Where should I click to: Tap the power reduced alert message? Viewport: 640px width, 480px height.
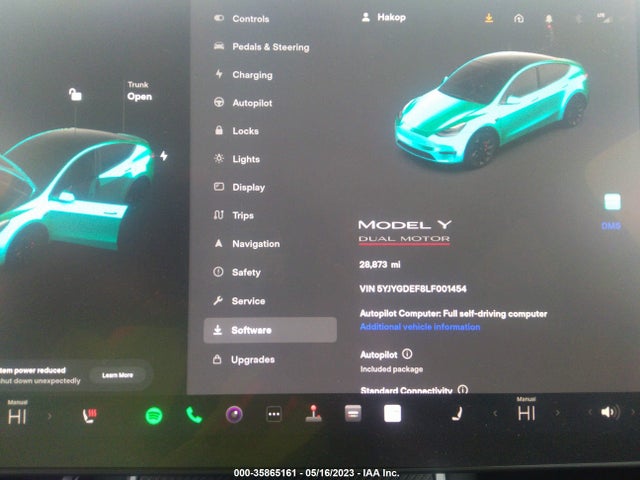40,376
